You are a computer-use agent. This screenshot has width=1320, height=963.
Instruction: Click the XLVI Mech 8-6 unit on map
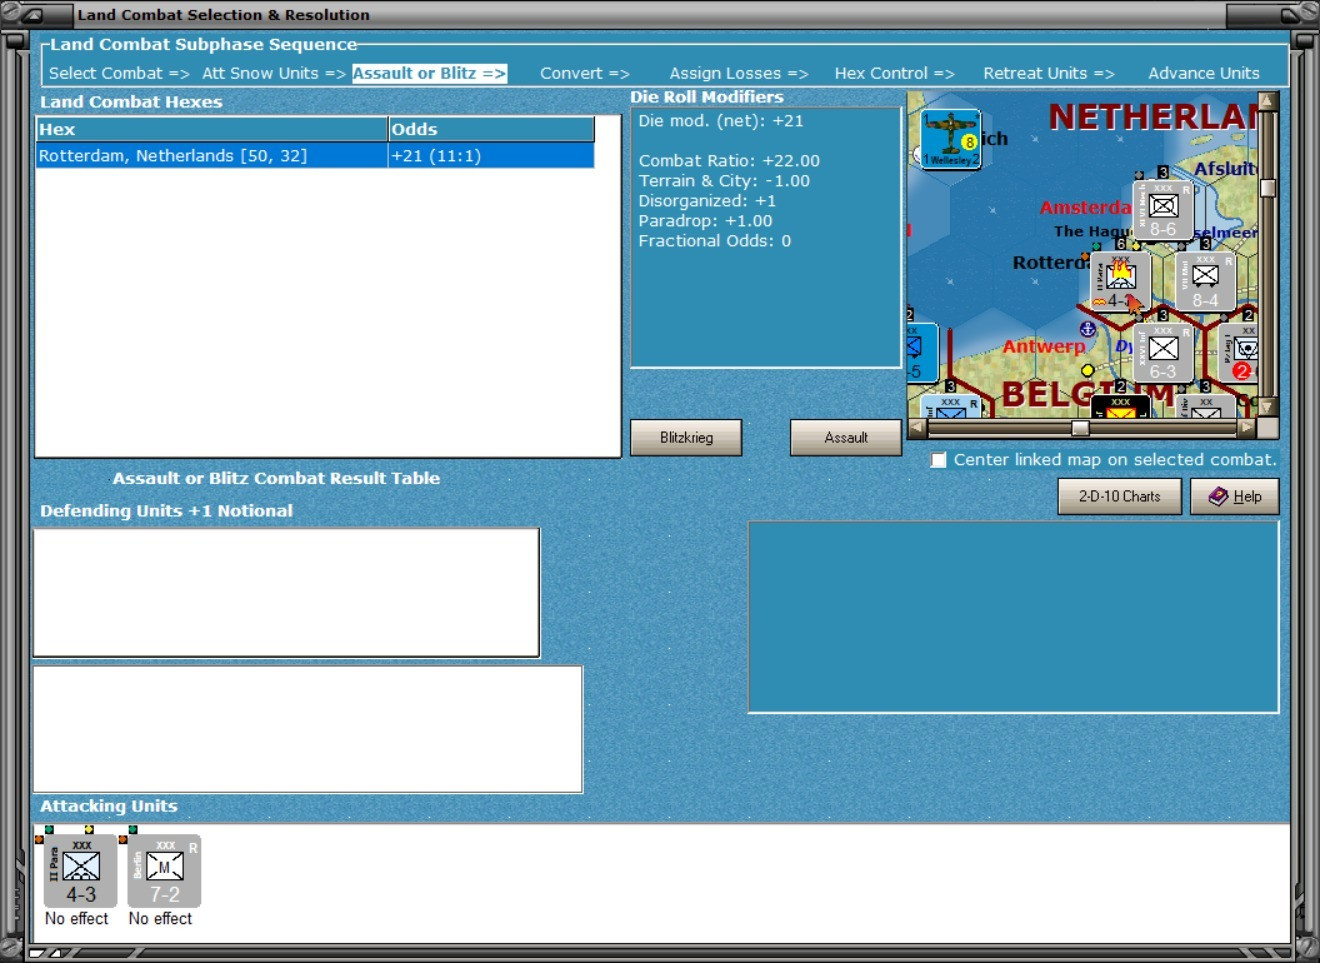coord(1163,210)
